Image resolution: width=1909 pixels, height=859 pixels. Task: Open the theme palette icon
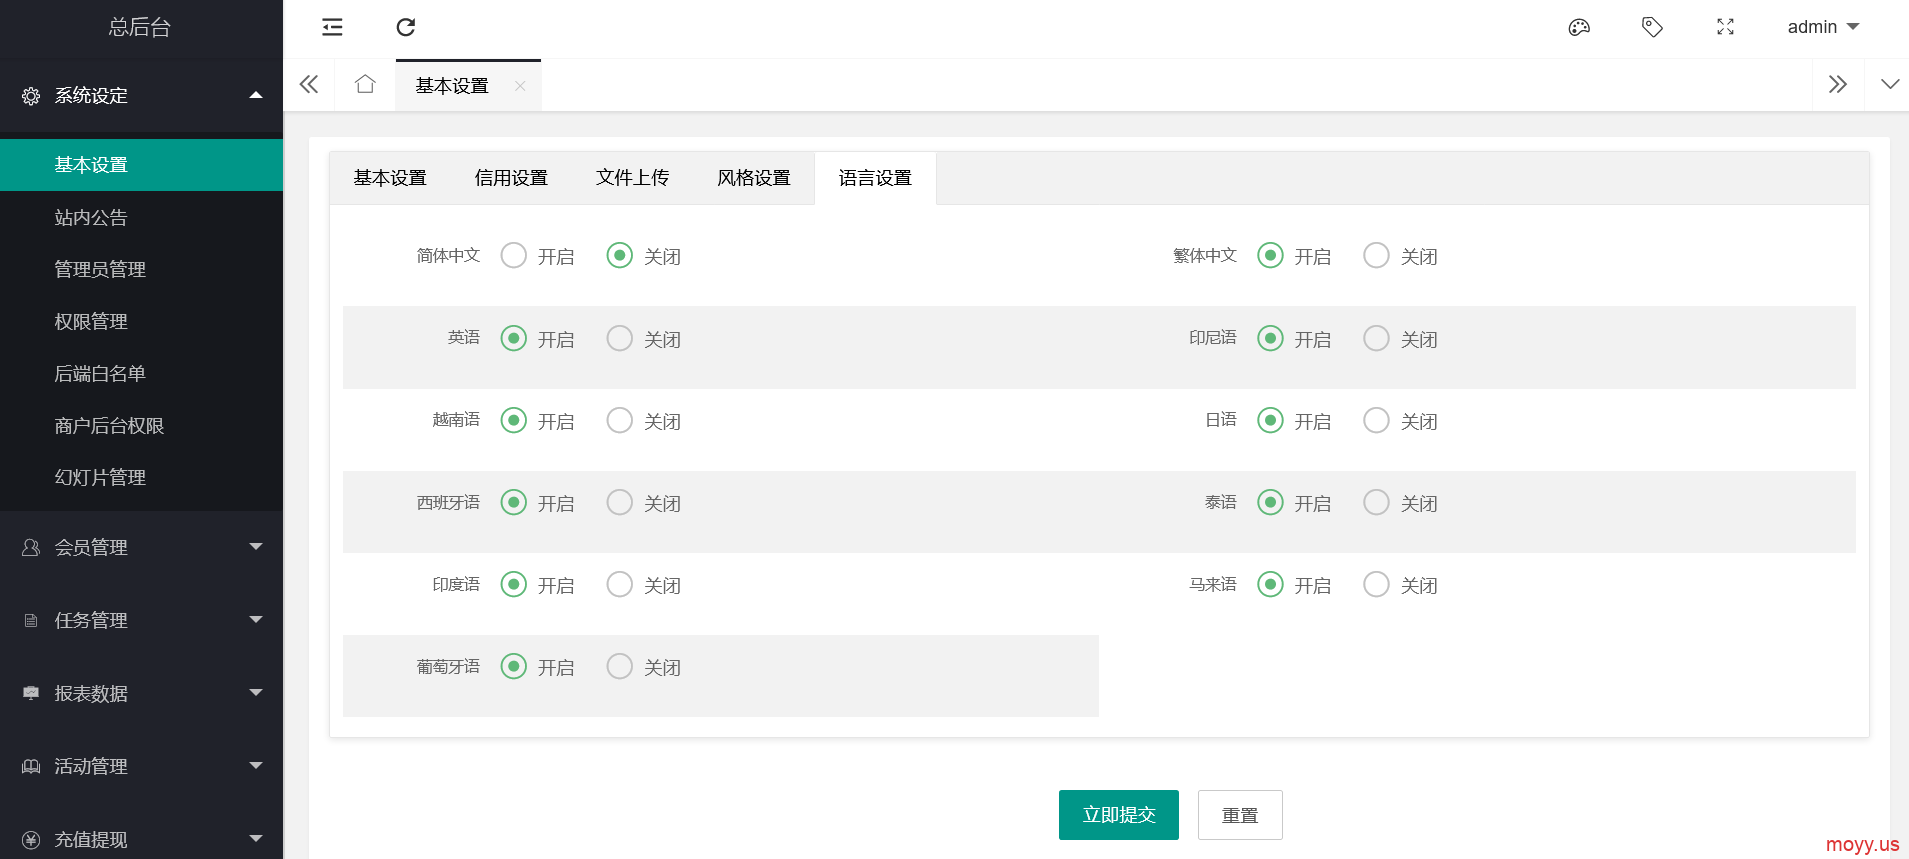click(1579, 27)
